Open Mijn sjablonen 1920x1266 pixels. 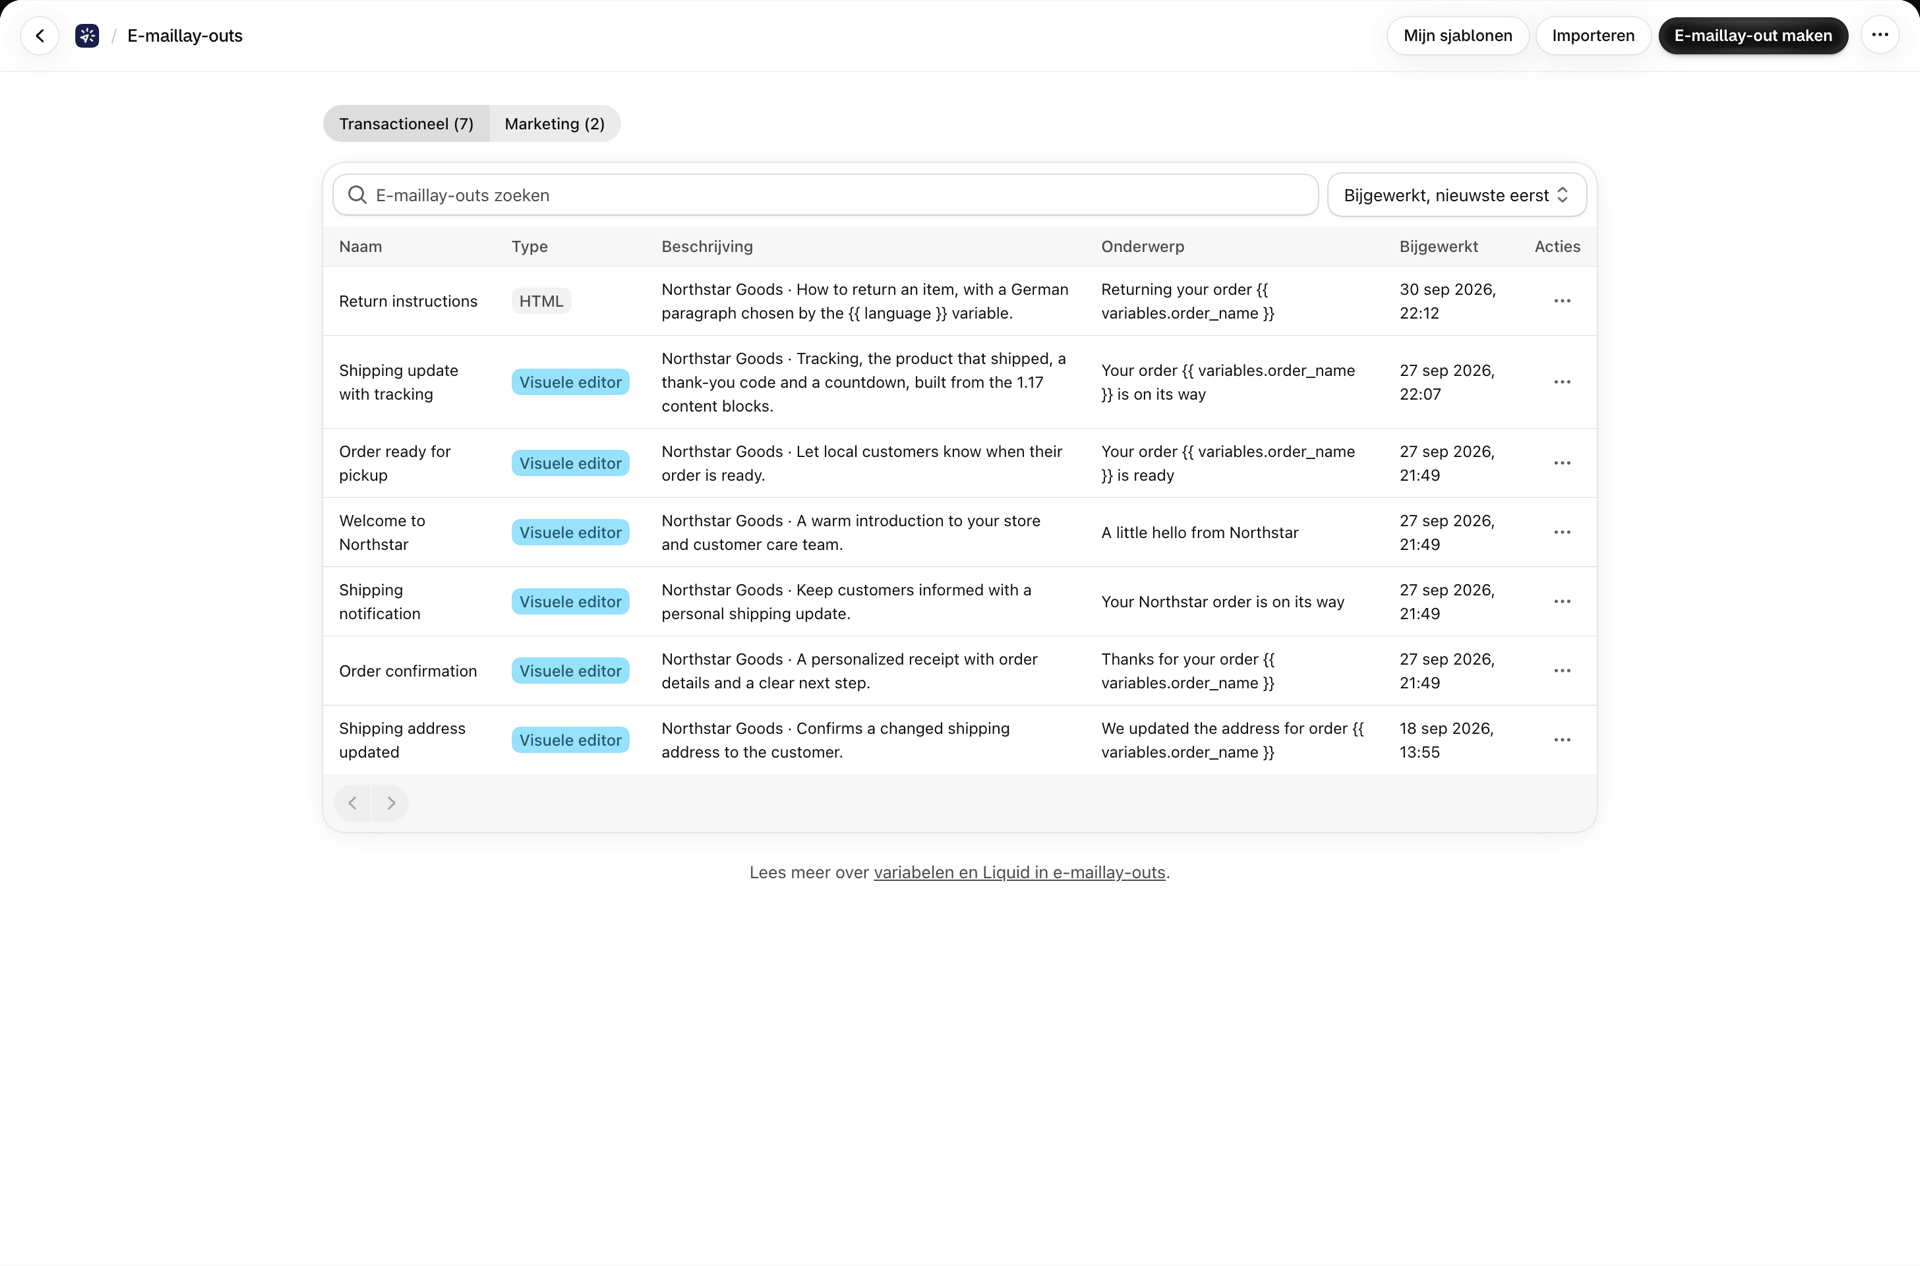1457,36
